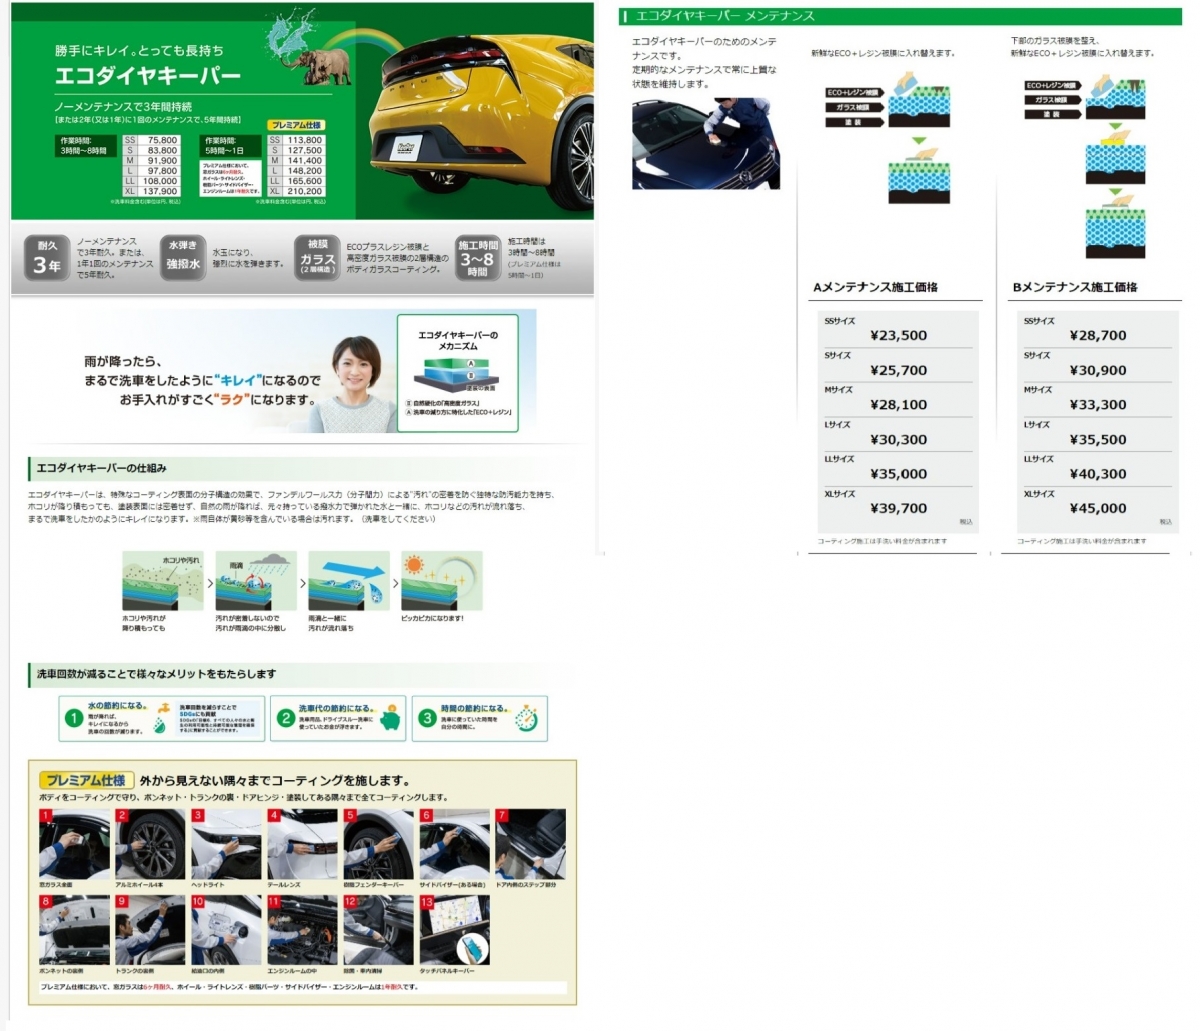Open the タッチパネルキーパー photo numbered 13
The image size is (1200, 1031).
(454, 930)
